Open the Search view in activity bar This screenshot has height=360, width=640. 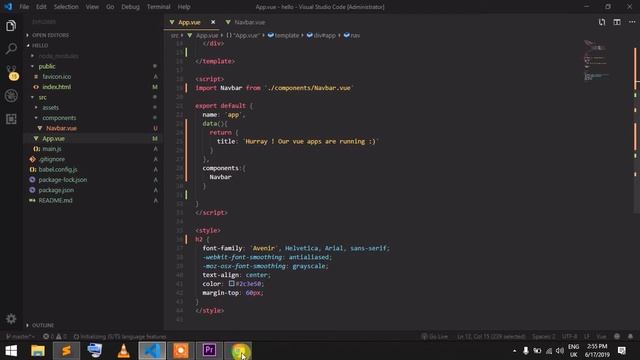click(x=11, y=49)
